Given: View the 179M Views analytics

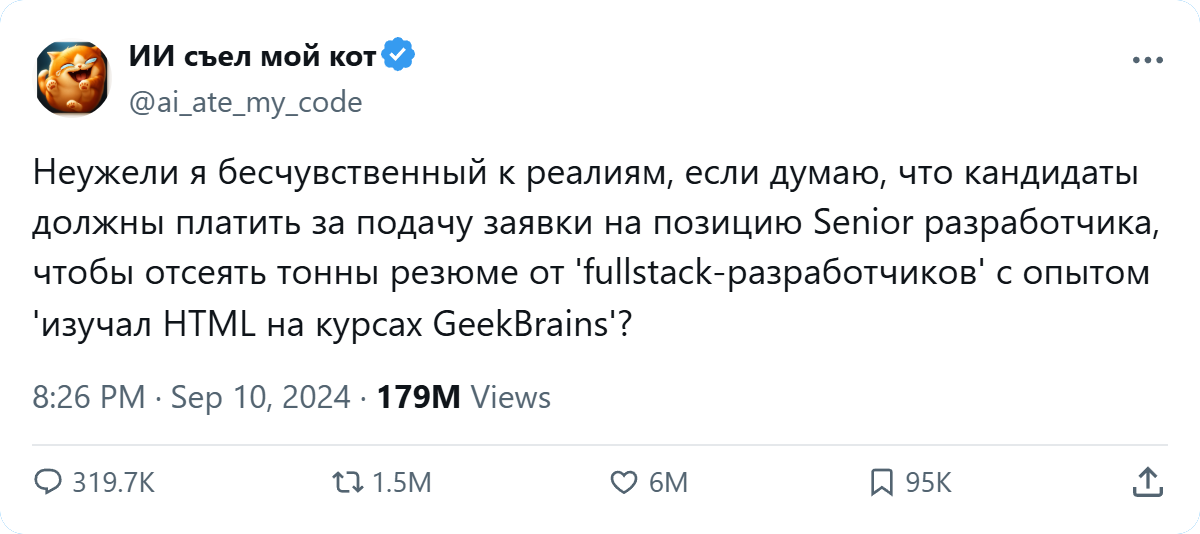Looking at the screenshot, I should pyautogui.click(x=464, y=397).
